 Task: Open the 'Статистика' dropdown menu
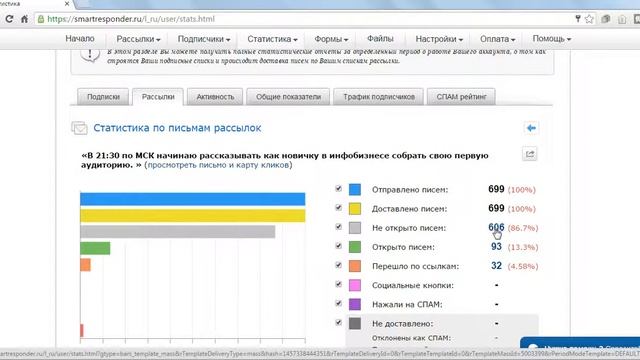pyautogui.click(x=272, y=39)
